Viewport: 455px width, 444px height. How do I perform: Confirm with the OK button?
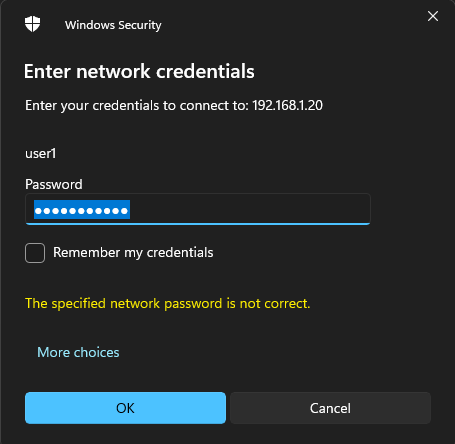click(125, 408)
